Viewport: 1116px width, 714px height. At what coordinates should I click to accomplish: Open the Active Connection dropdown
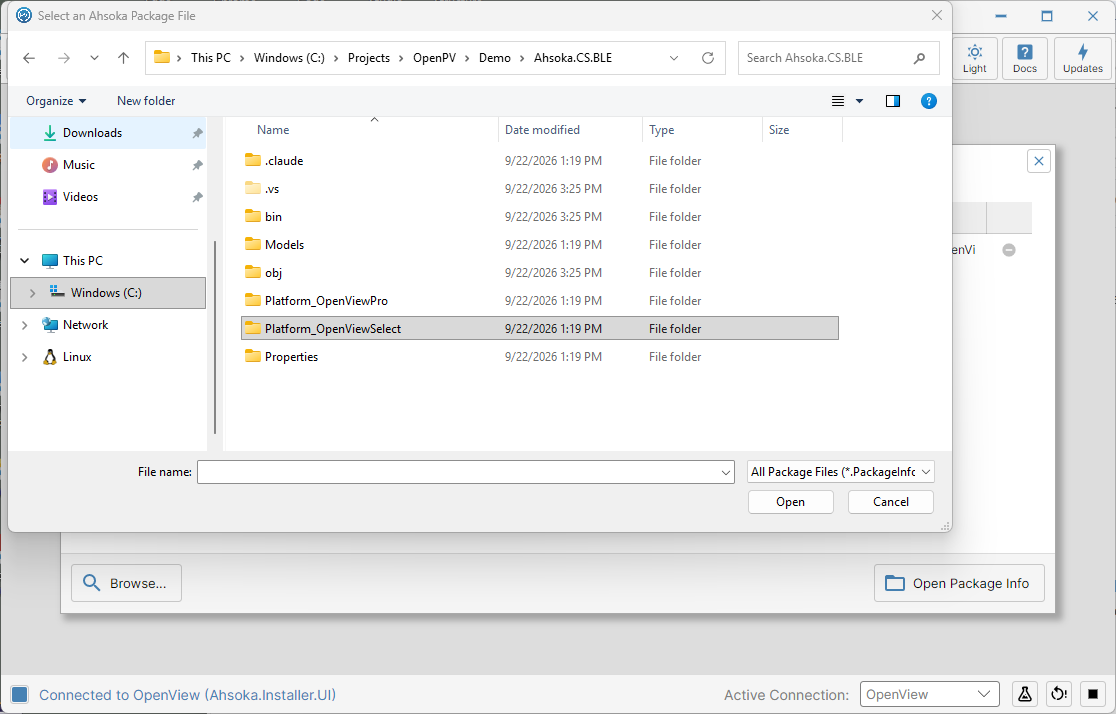coord(930,694)
